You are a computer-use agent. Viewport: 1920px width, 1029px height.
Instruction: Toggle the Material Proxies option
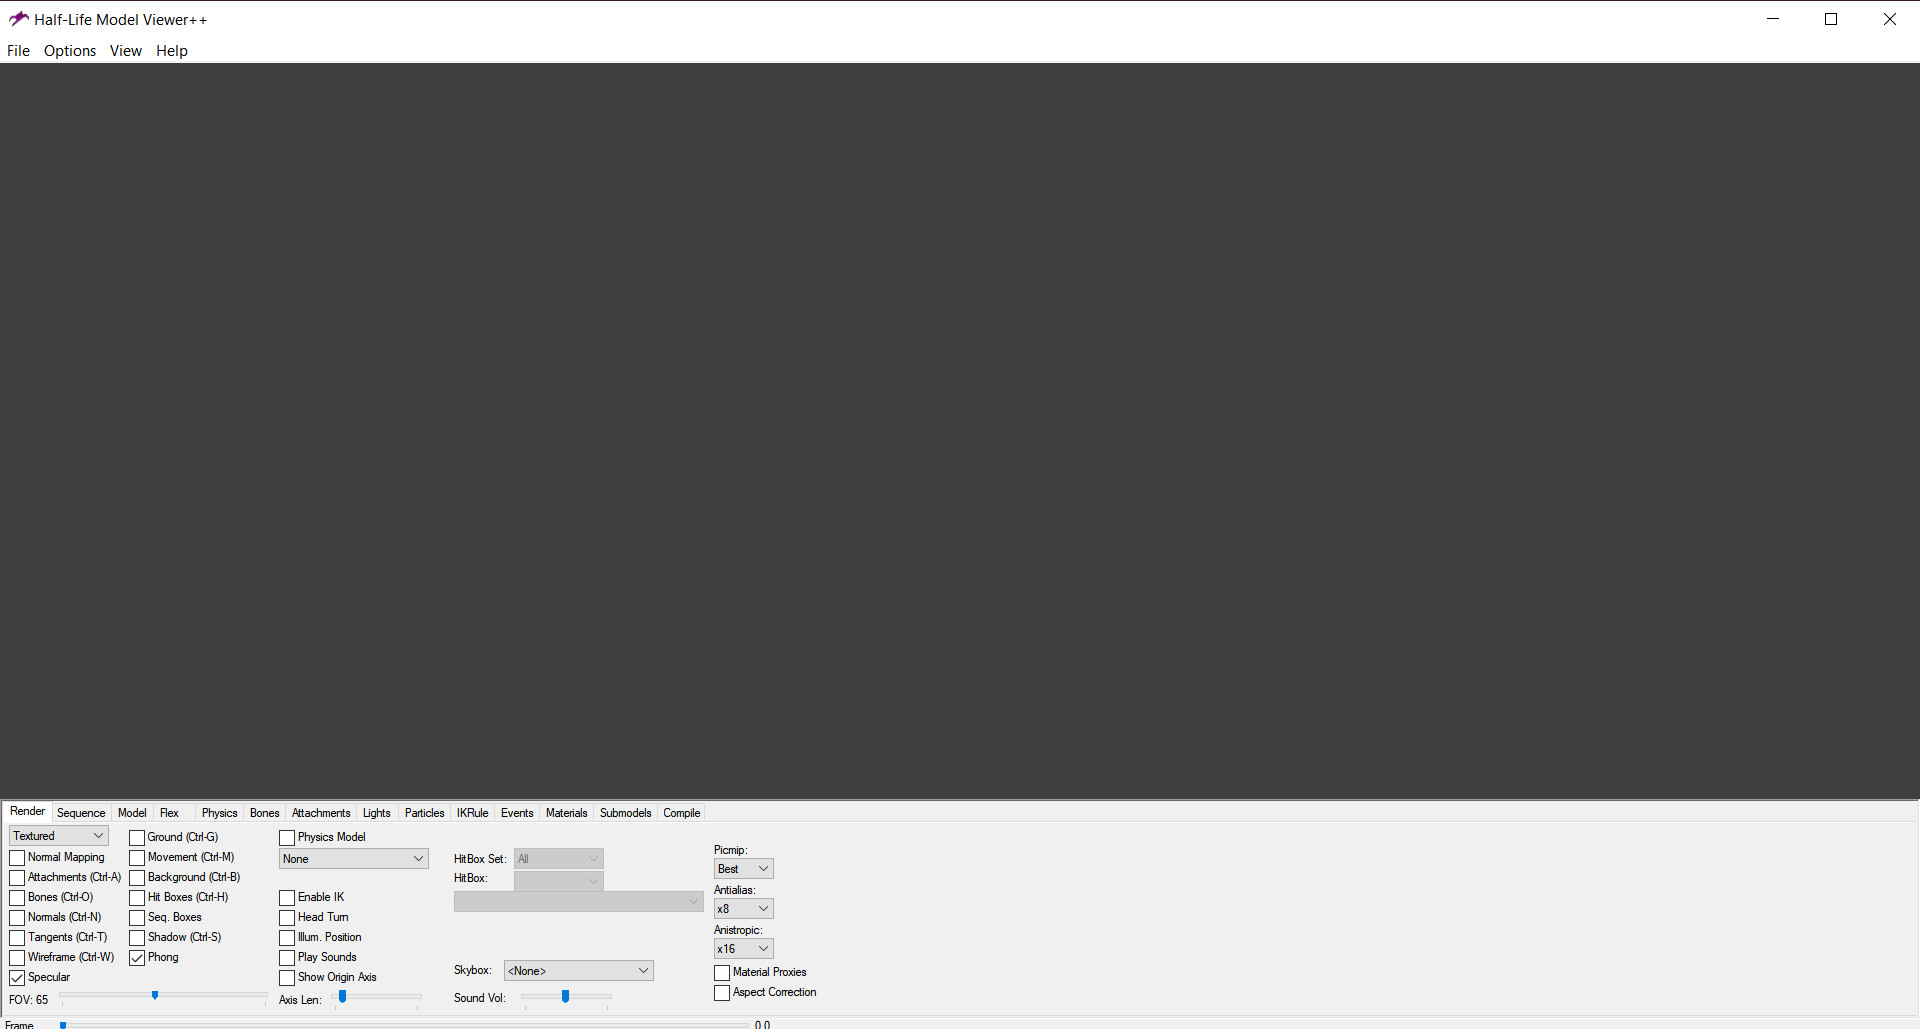point(721,972)
